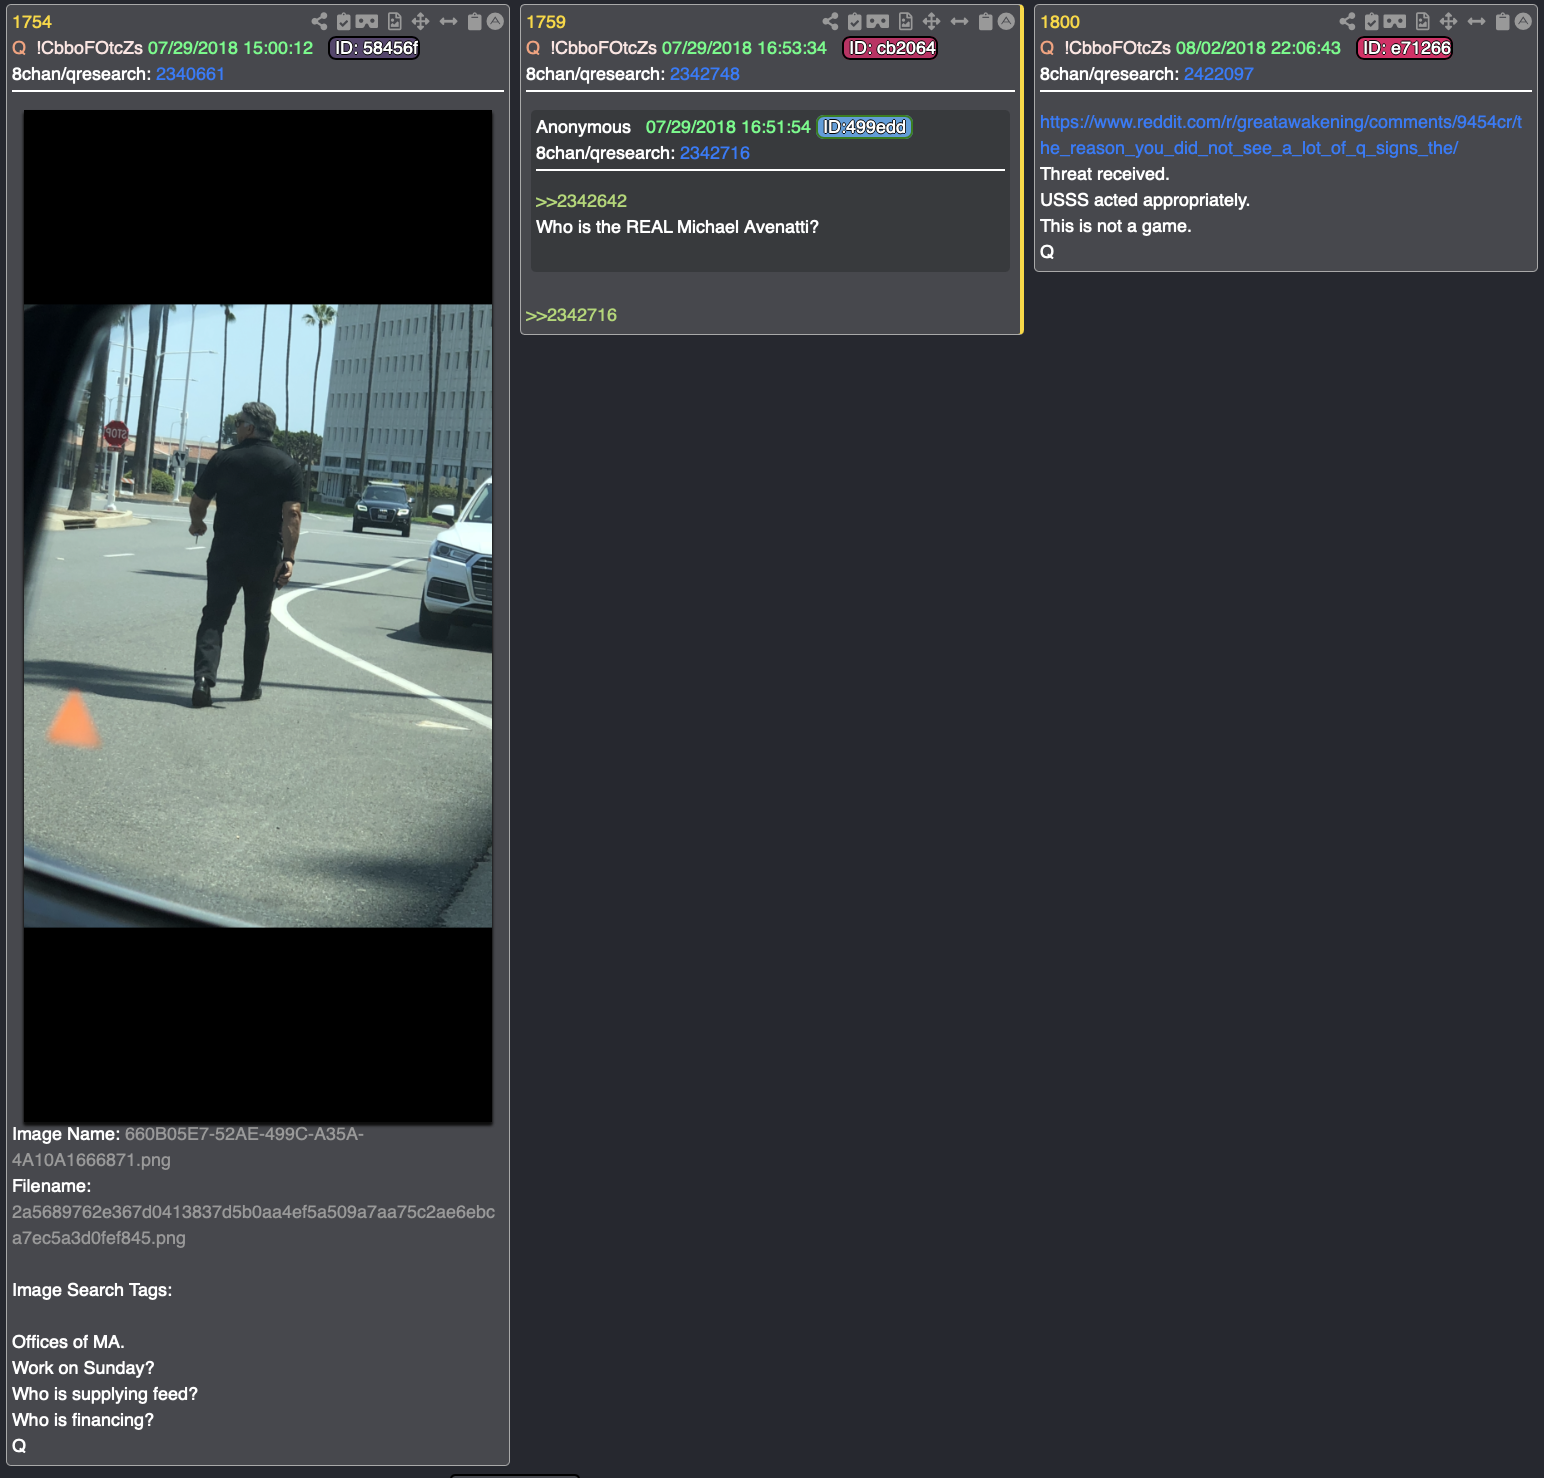Follow reply reference >>2342716 below quote

pos(571,315)
